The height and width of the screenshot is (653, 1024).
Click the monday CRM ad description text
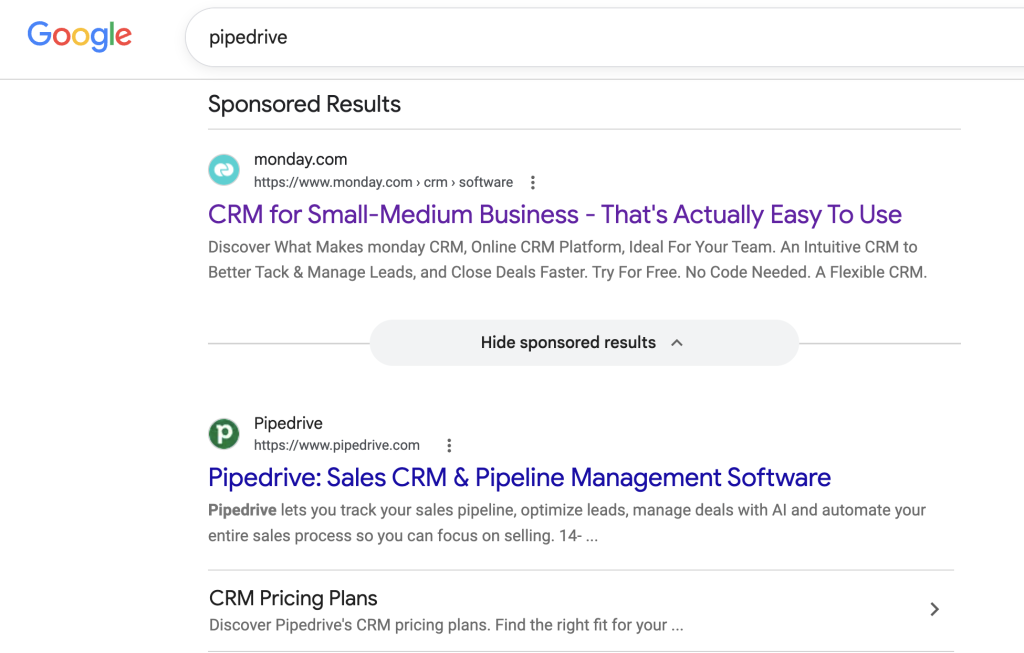click(568, 260)
